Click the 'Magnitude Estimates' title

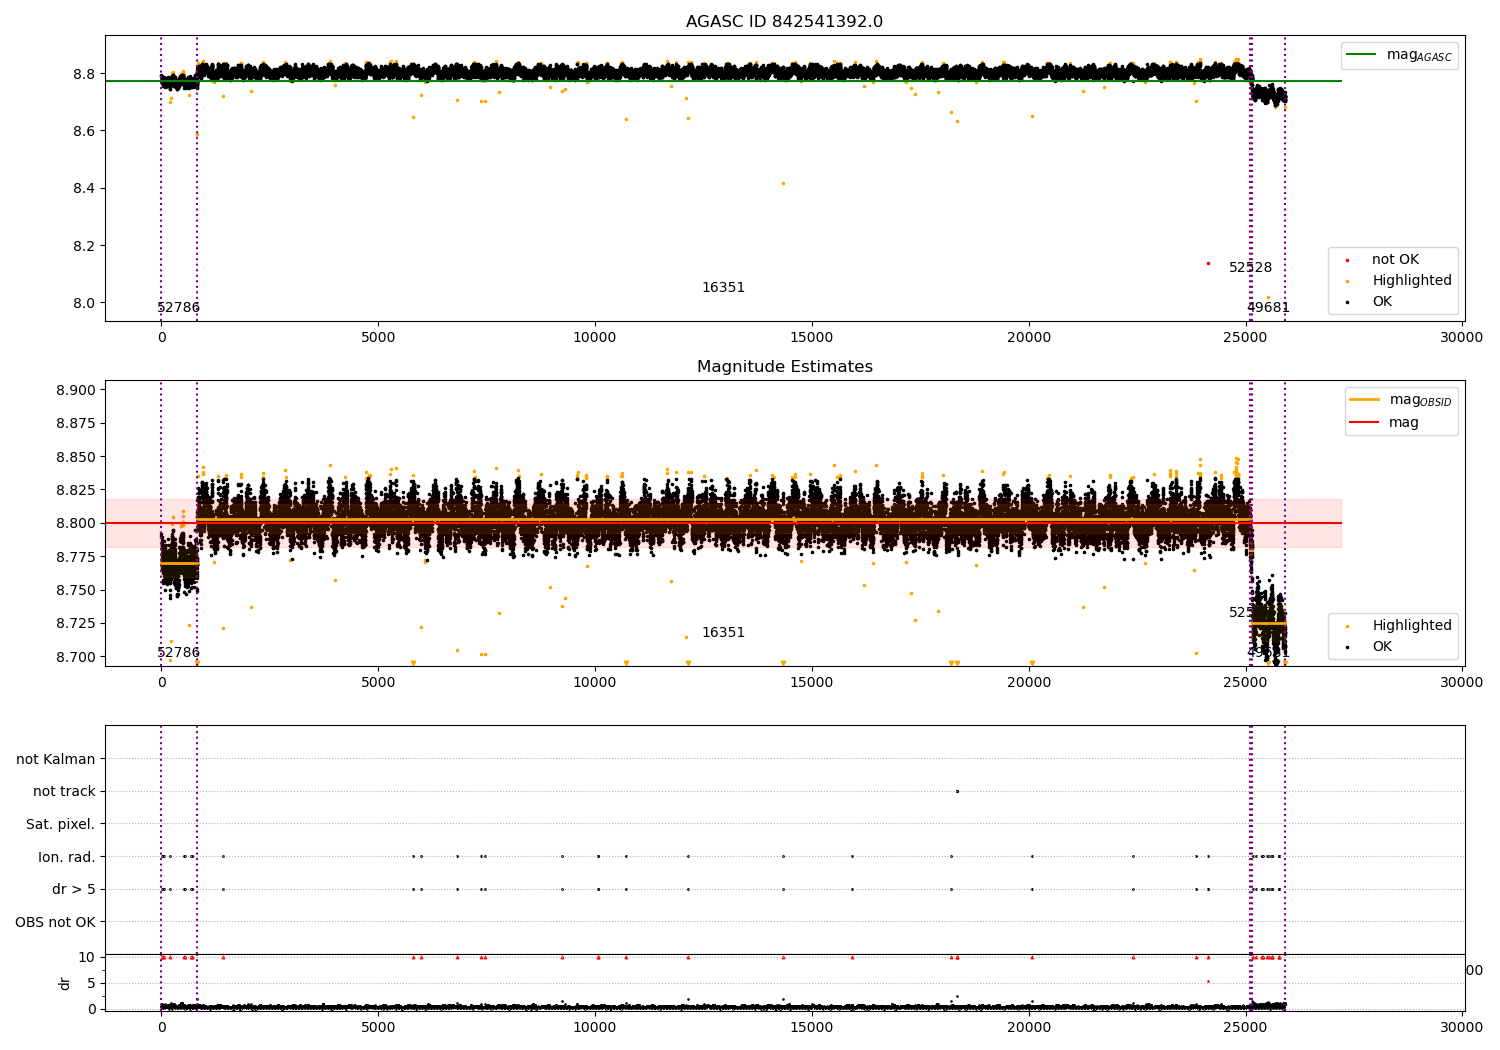[784, 367]
